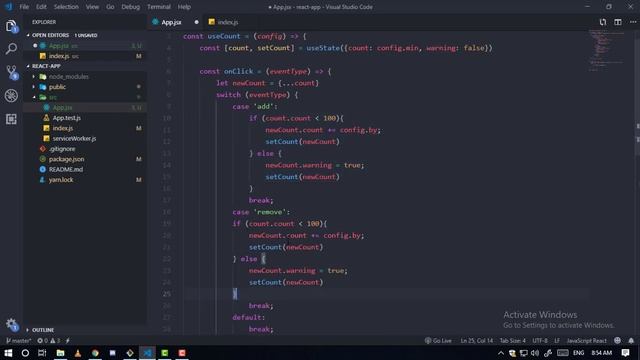Click the code minimap preview
640x360 pixels.
[606, 51]
